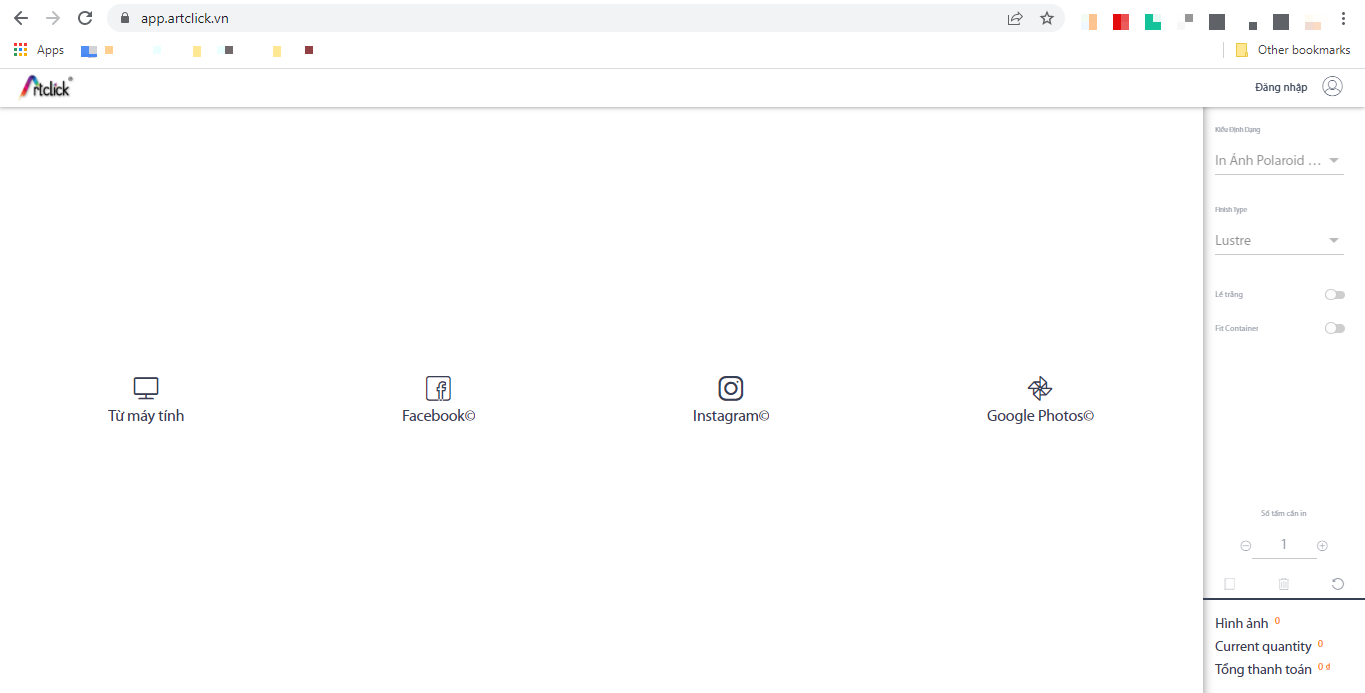1365x693 pixels.
Task: Click the Facebook logo icon
Action: point(438,388)
